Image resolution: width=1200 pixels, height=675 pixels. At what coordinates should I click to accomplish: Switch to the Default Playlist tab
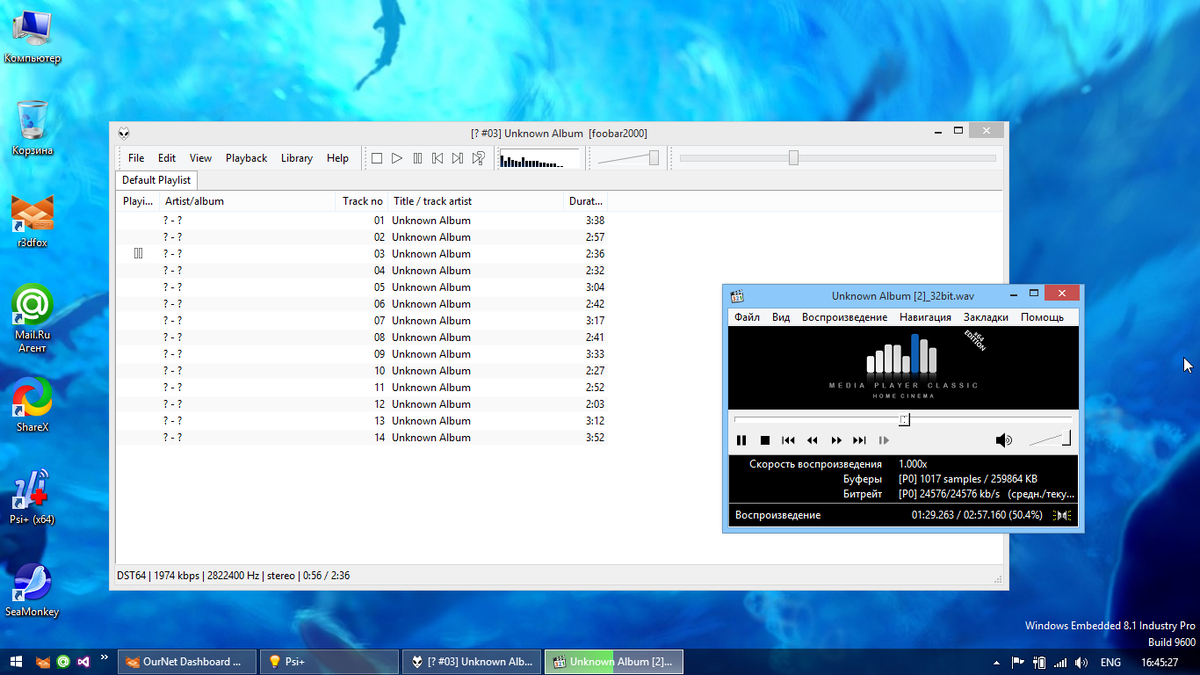click(x=156, y=180)
